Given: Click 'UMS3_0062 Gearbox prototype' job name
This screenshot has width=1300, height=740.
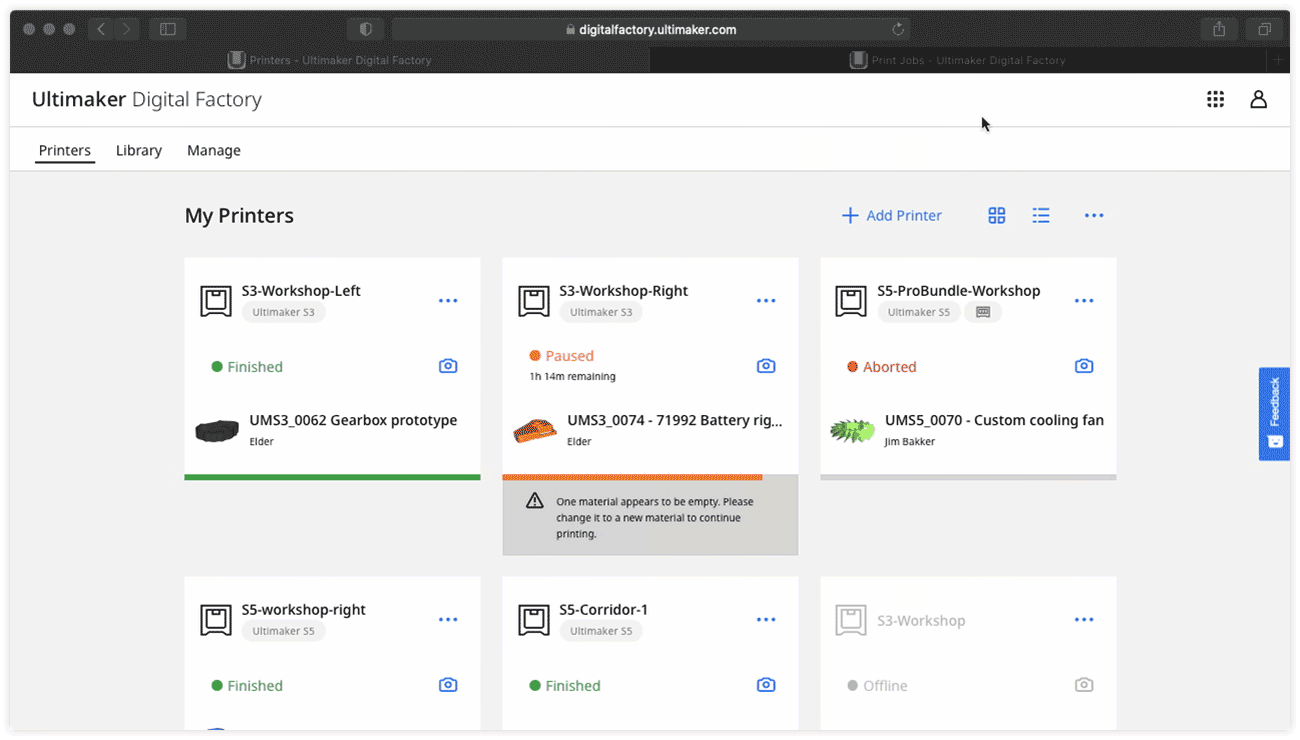Looking at the screenshot, I should (x=353, y=420).
